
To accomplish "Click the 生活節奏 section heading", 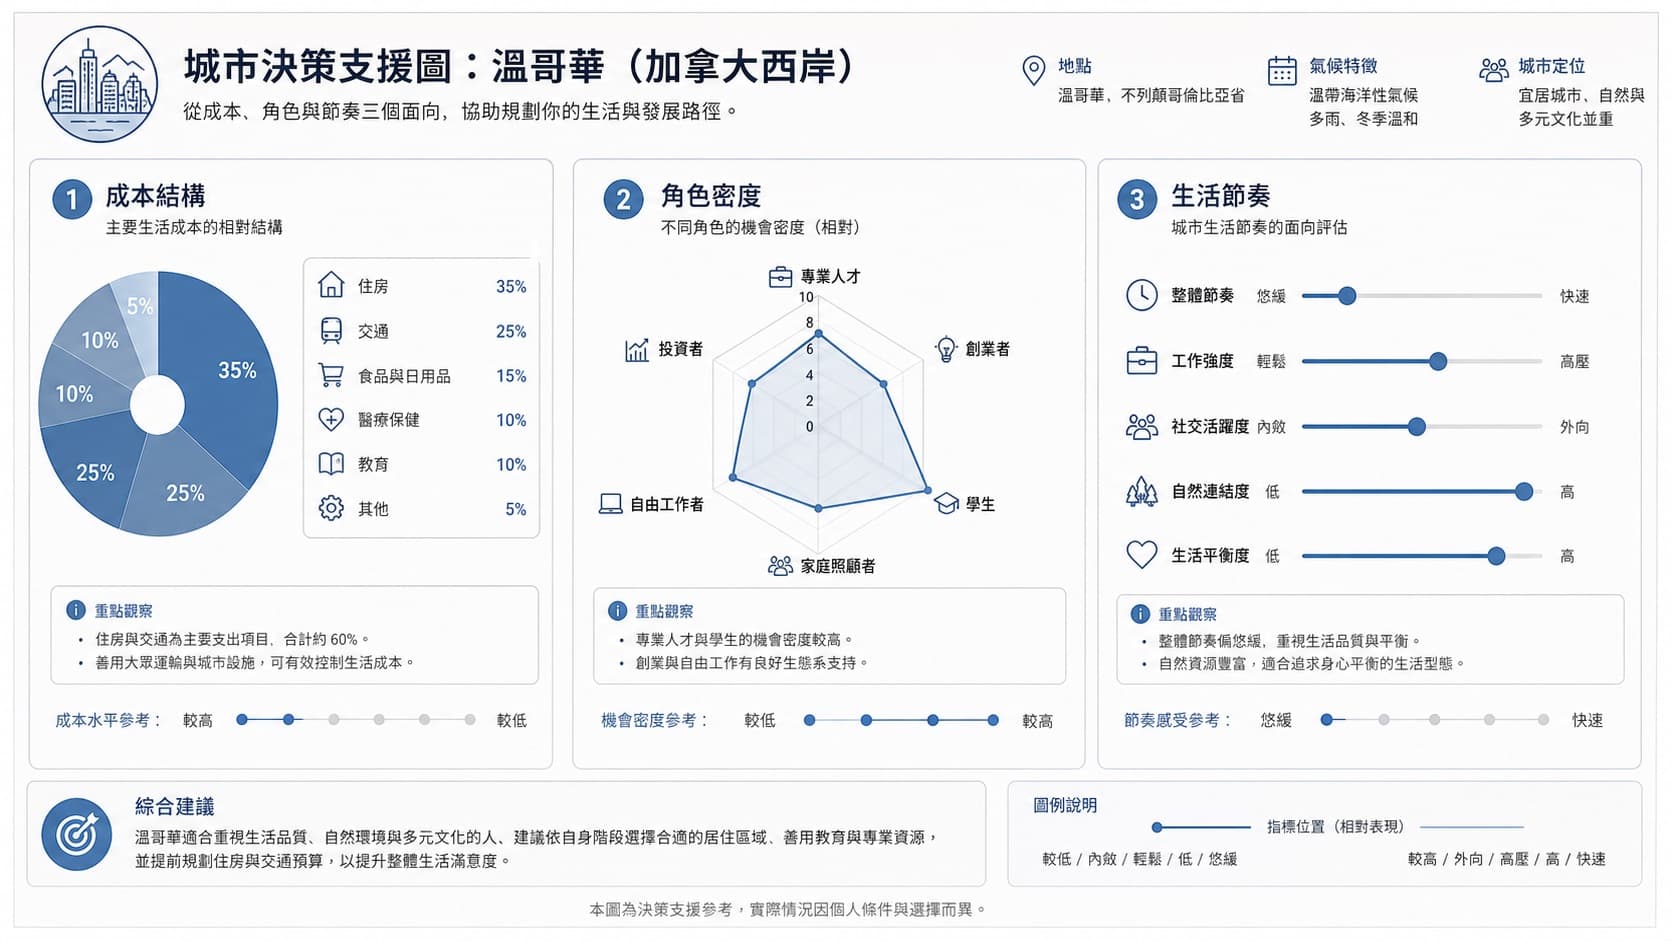I will [x=1221, y=196].
